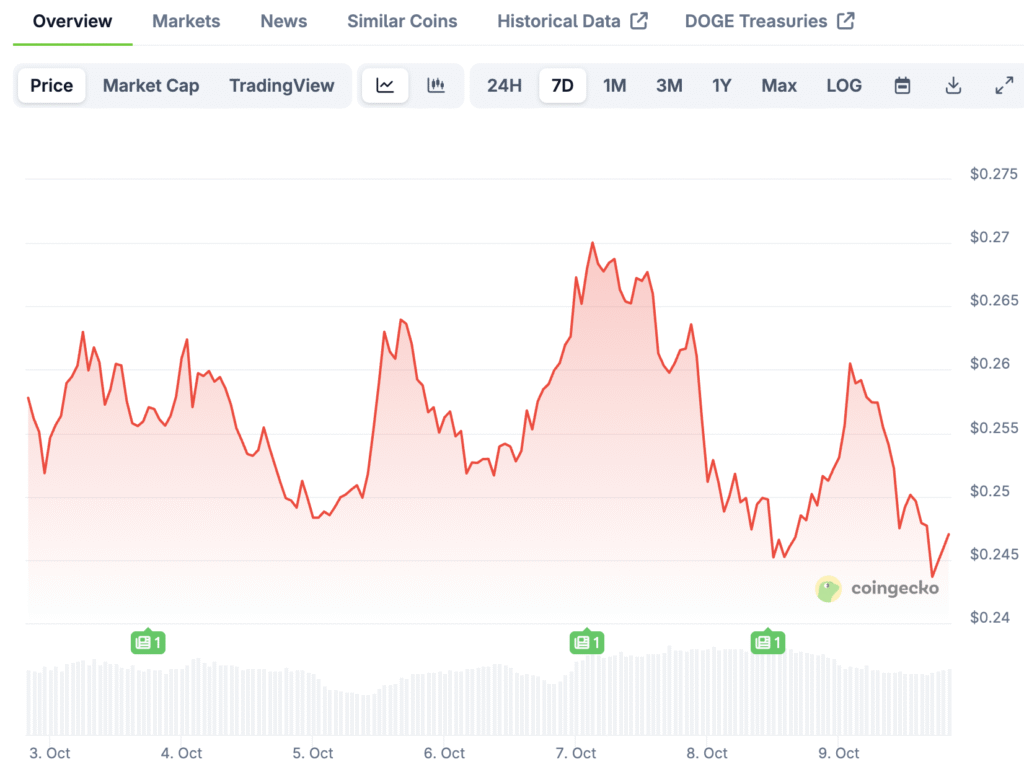1024x767 pixels.
Task: Click news marker near 7 Oct
Action: tap(586, 642)
